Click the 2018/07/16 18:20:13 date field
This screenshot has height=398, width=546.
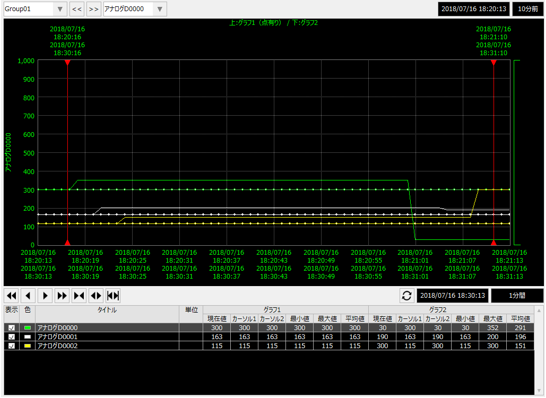pyautogui.click(x=474, y=9)
